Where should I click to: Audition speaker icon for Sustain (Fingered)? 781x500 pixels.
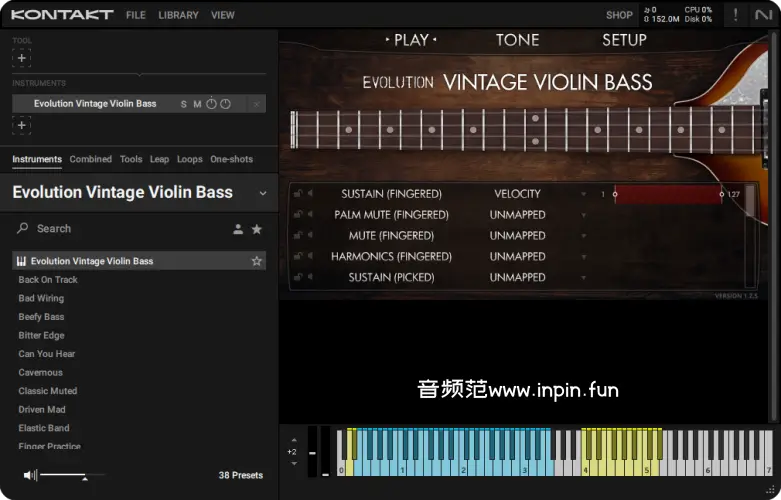click(310, 194)
